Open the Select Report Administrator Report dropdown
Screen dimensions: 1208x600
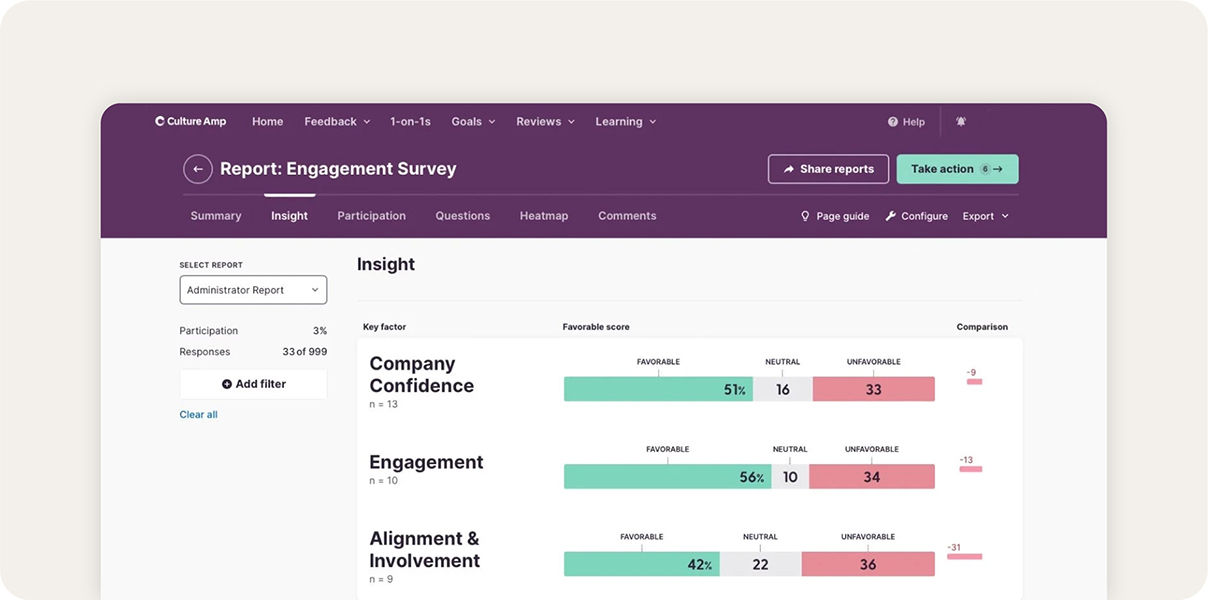[x=253, y=290]
